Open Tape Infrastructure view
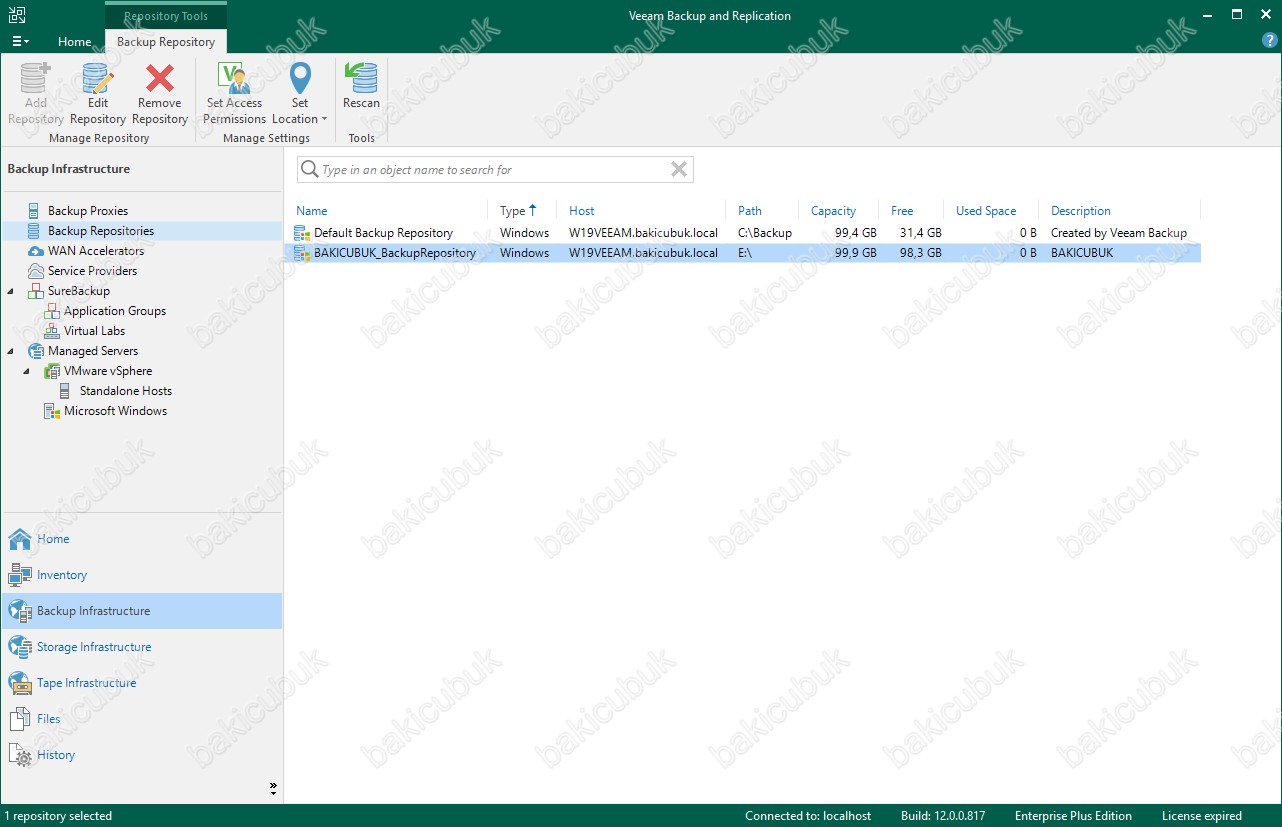 [x=142, y=683]
